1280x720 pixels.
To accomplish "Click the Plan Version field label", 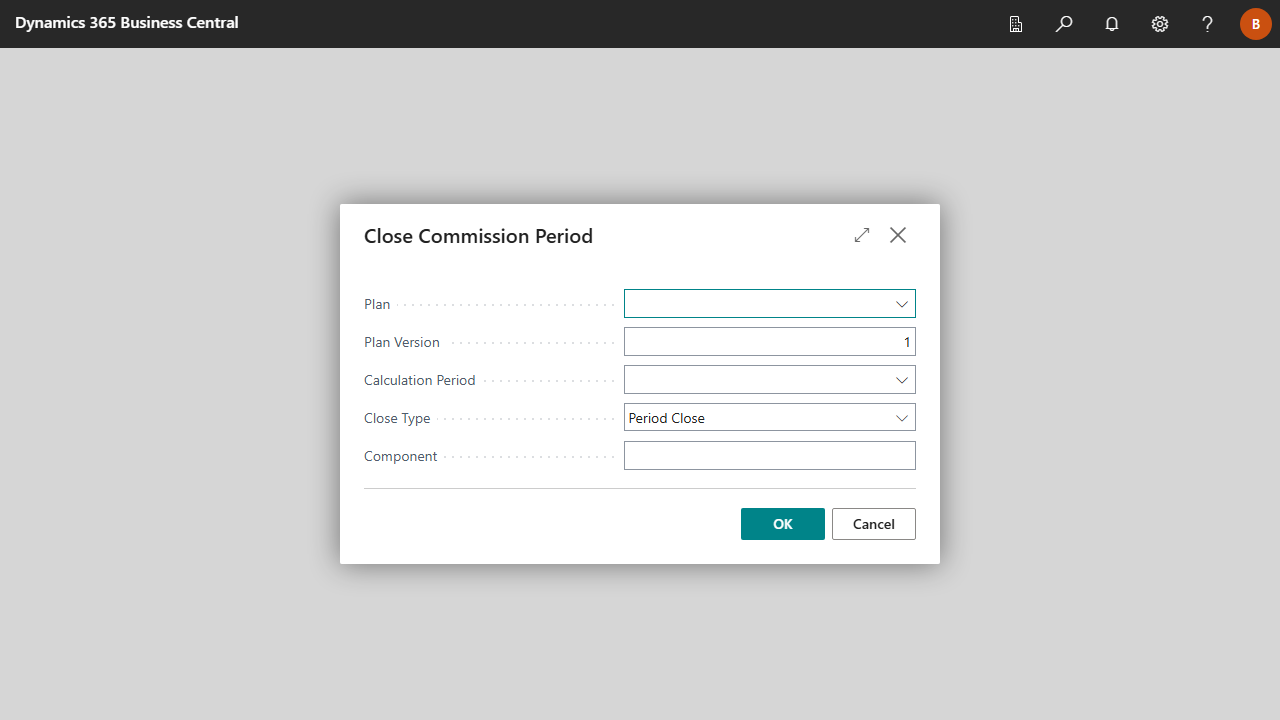I will [402, 342].
